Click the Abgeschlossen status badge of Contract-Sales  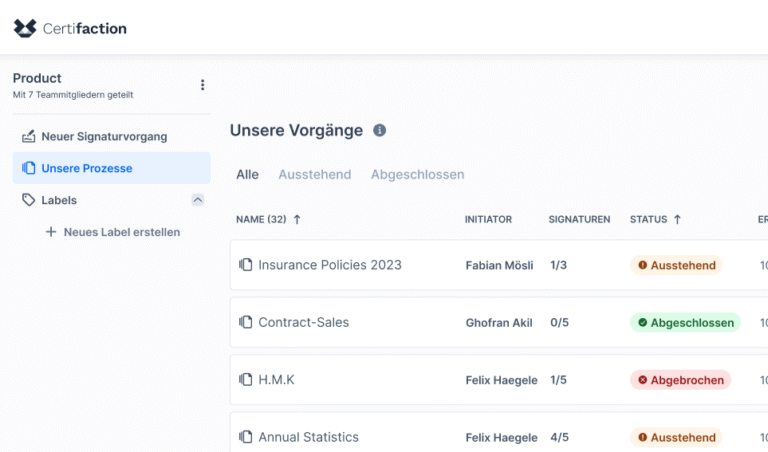click(x=685, y=322)
